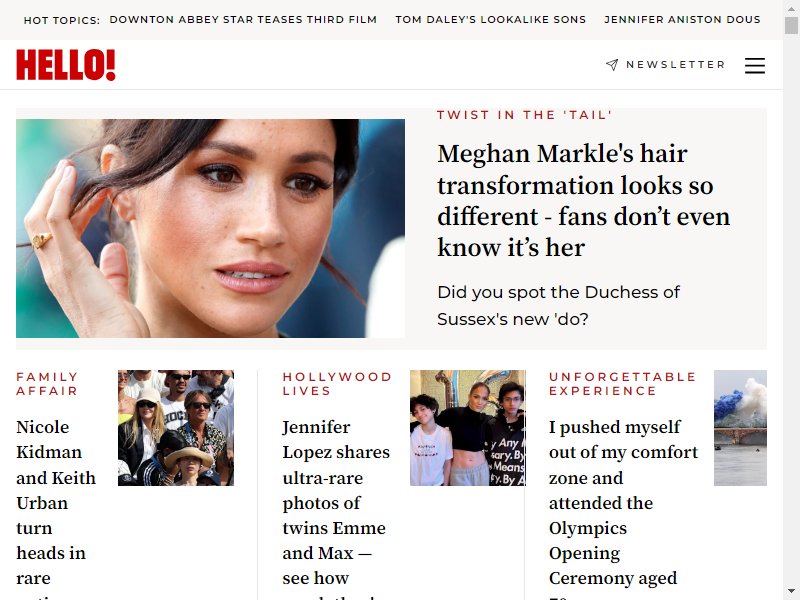Open the Meghan Markle hair transformation headline
This screenshot has height=600, width=800.
(584, 201)
